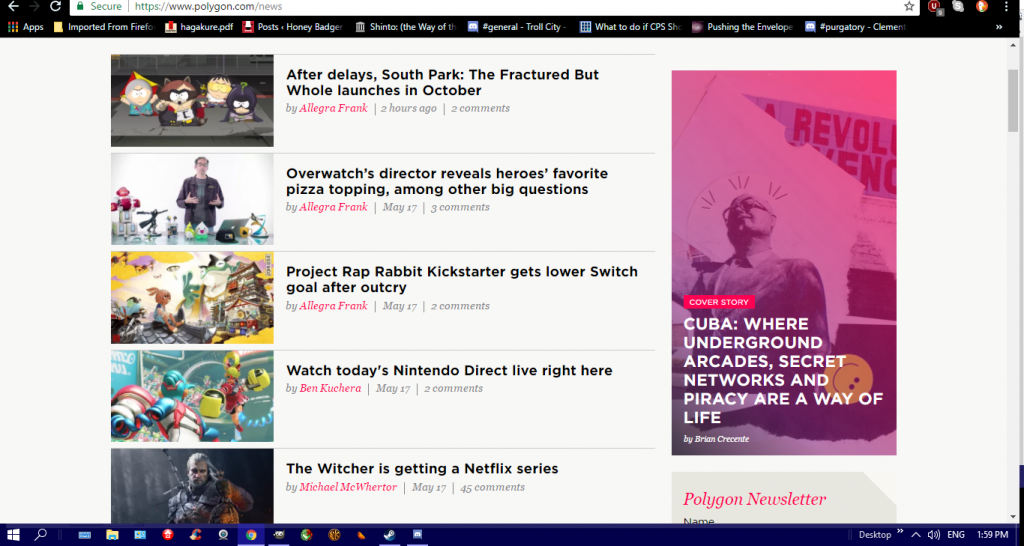
Task: Click the Polygon Newsletter heading
Action: [x=754, y=499]
